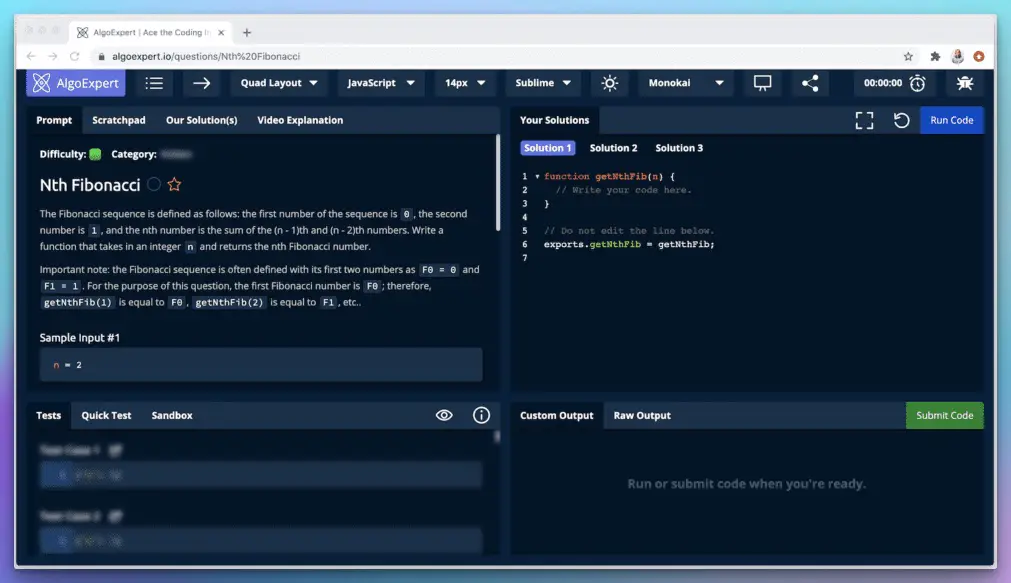Toggle light mode sun icon
The width and height of the screenshot is (1011, 583).
click(609, 83)
